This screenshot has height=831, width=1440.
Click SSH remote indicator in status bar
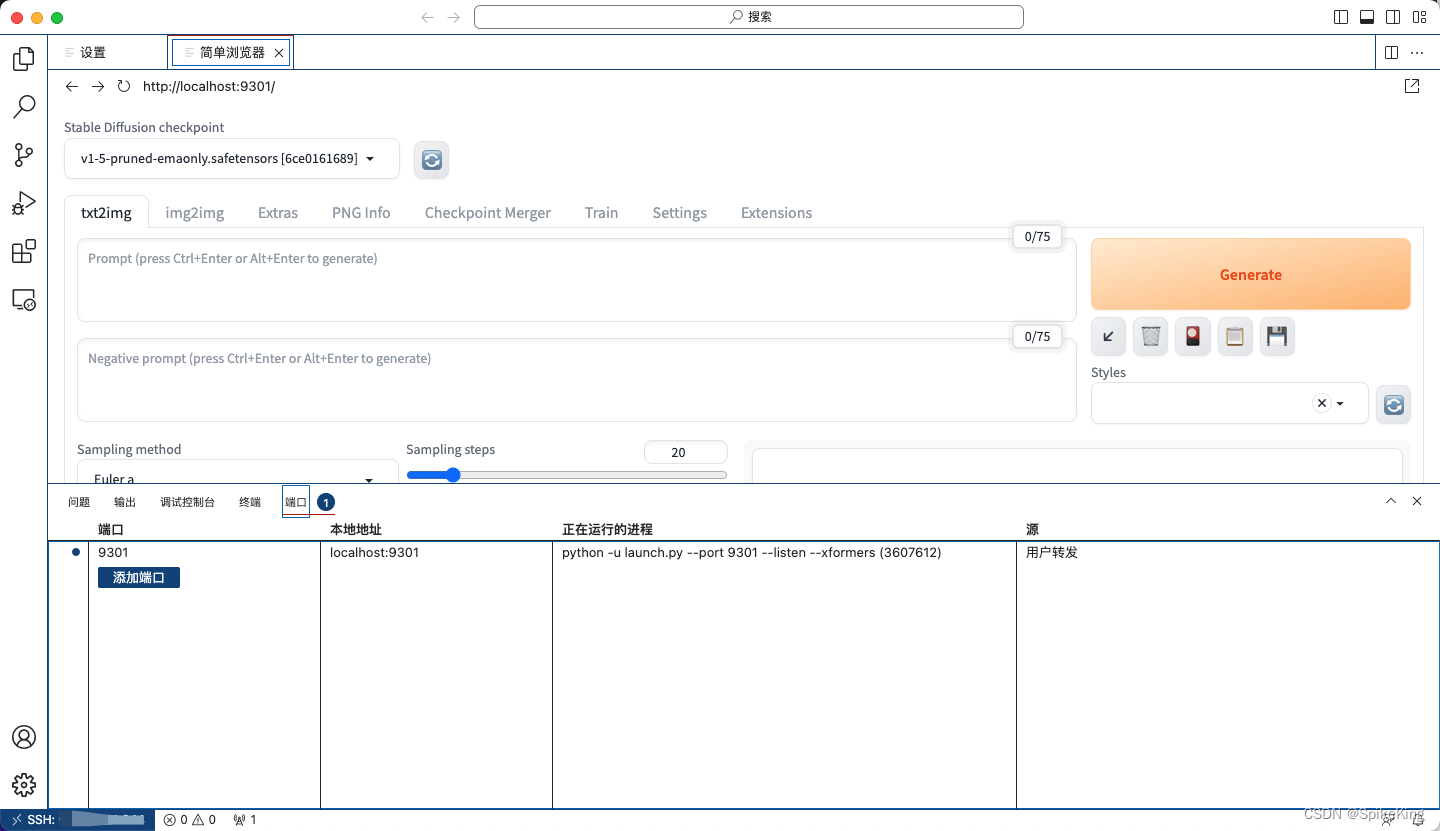coord(78,820)
